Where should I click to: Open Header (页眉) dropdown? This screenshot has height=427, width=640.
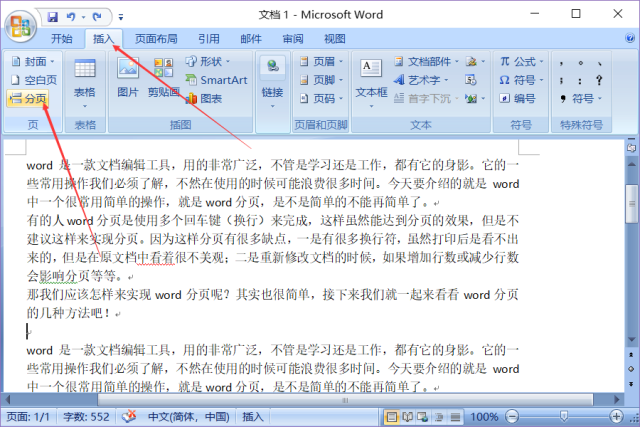point(322,61)
